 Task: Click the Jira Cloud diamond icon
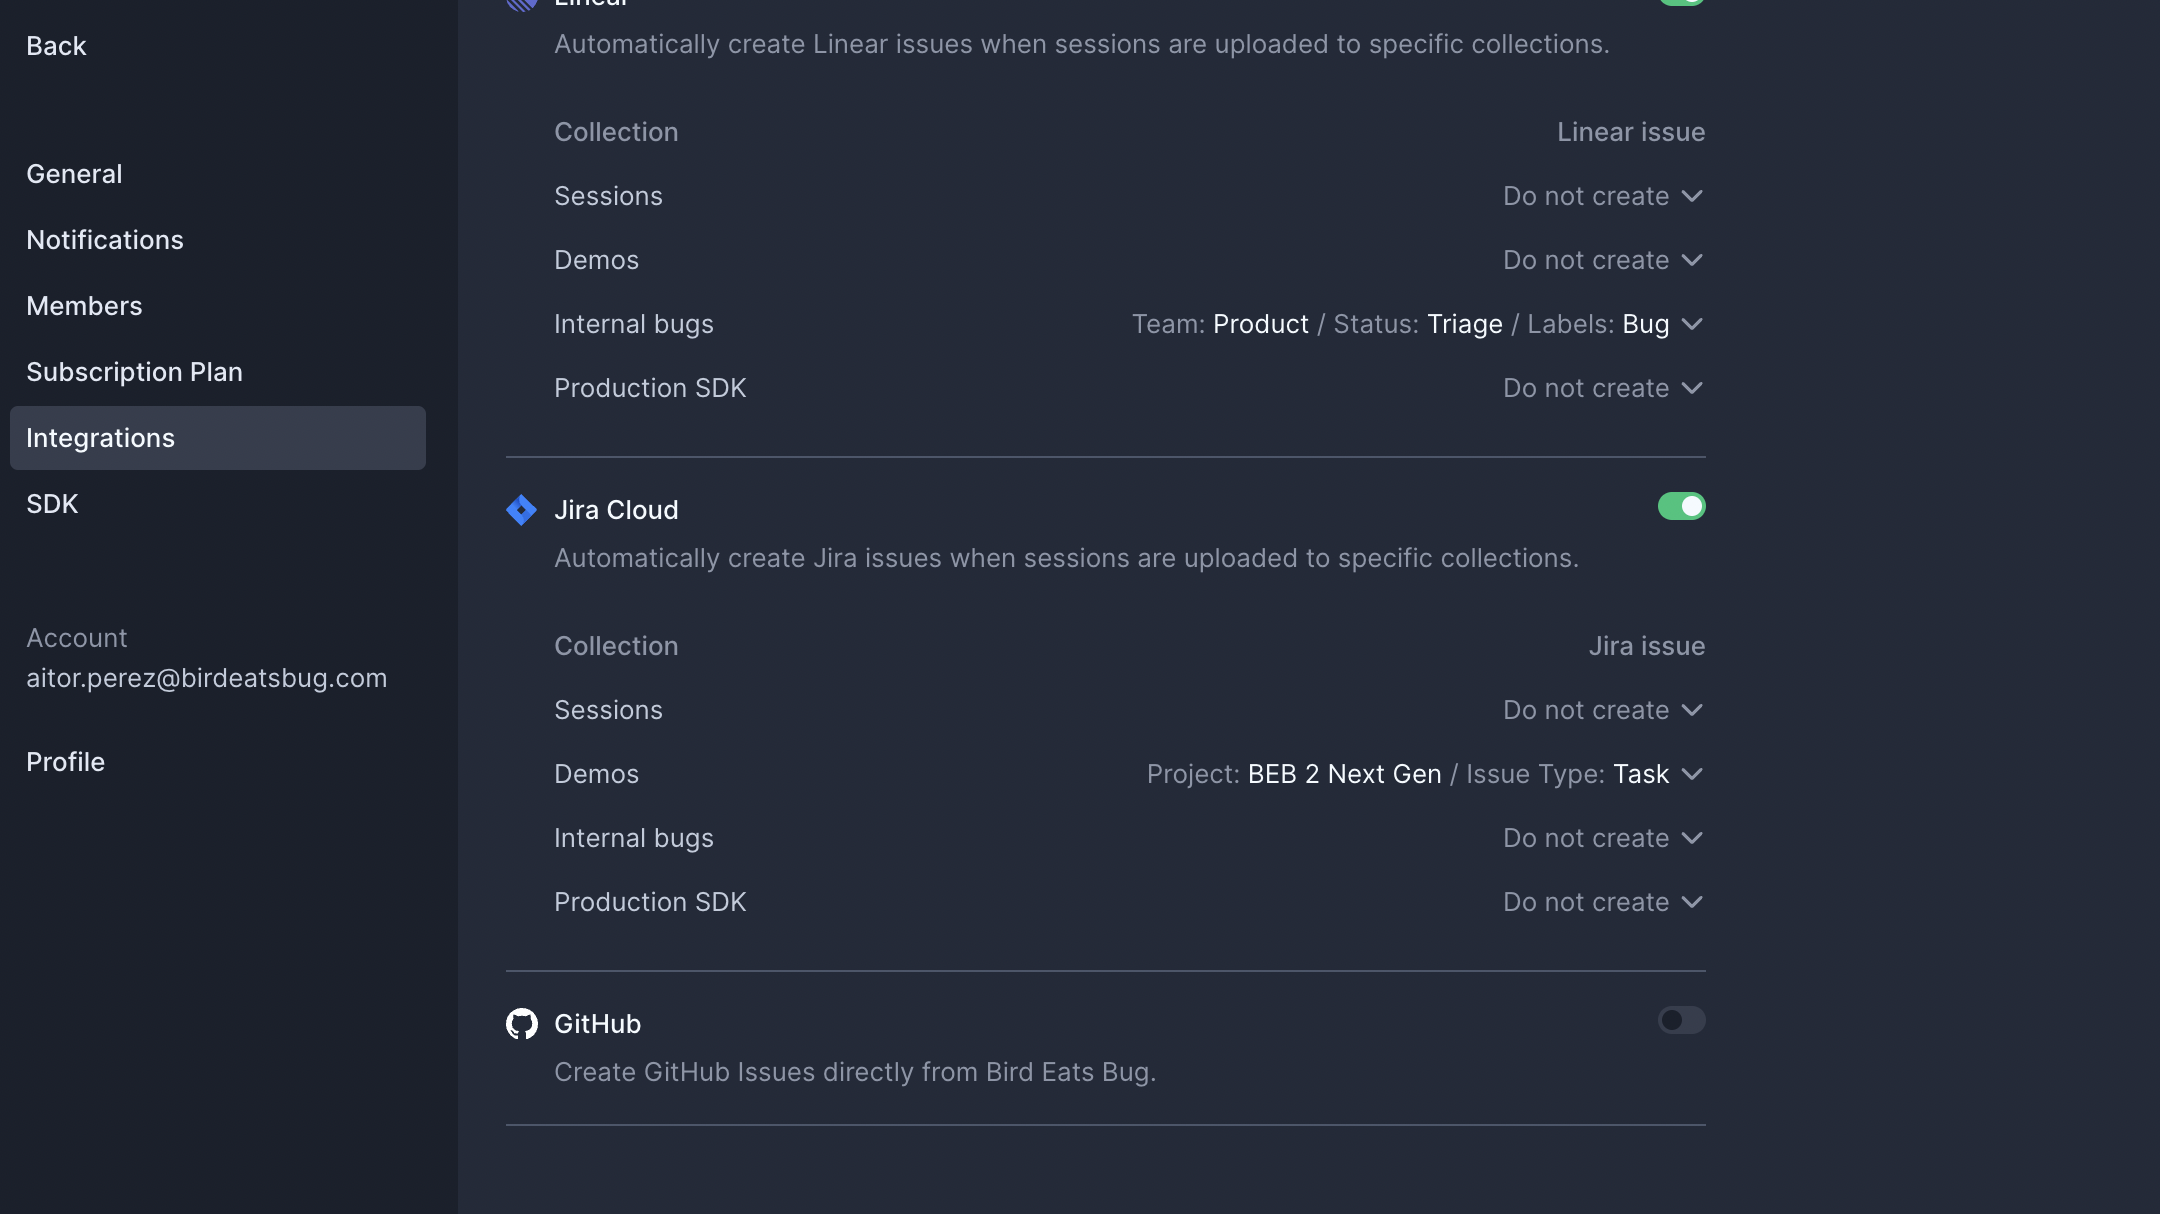coord(521,510)
